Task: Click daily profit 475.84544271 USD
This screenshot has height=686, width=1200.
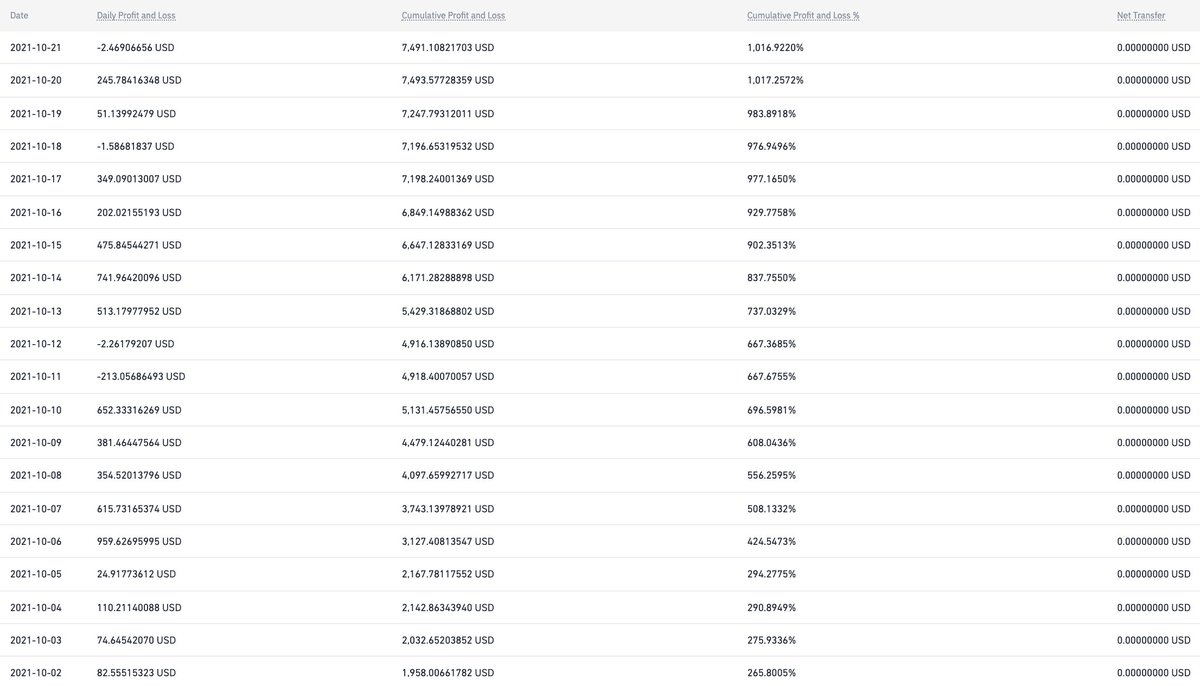Action: (139, 245)
